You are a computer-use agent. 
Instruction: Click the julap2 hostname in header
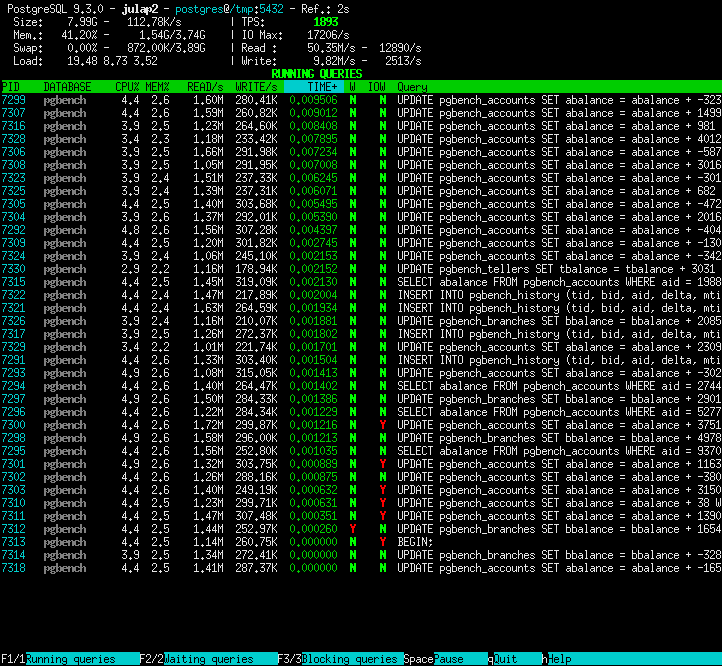pyautogui.click(x=140, y=9)
